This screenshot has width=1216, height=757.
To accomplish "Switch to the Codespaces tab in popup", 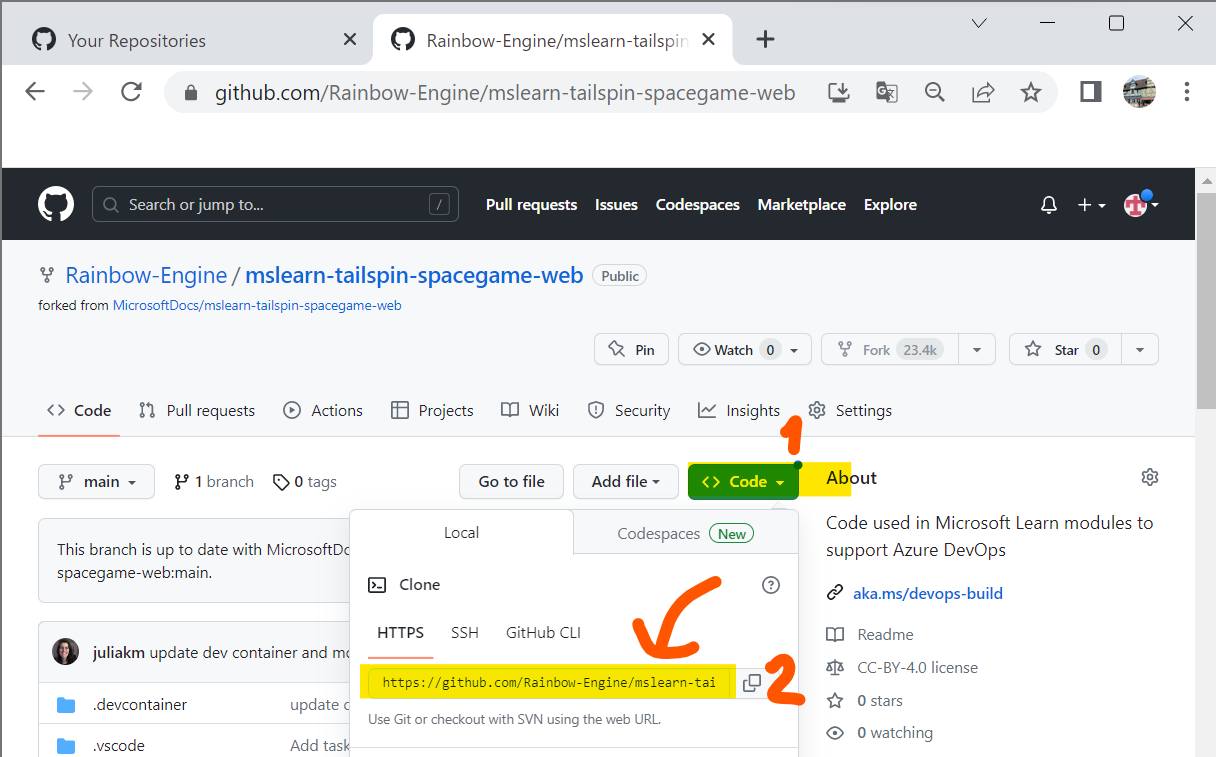I will 686,533.
